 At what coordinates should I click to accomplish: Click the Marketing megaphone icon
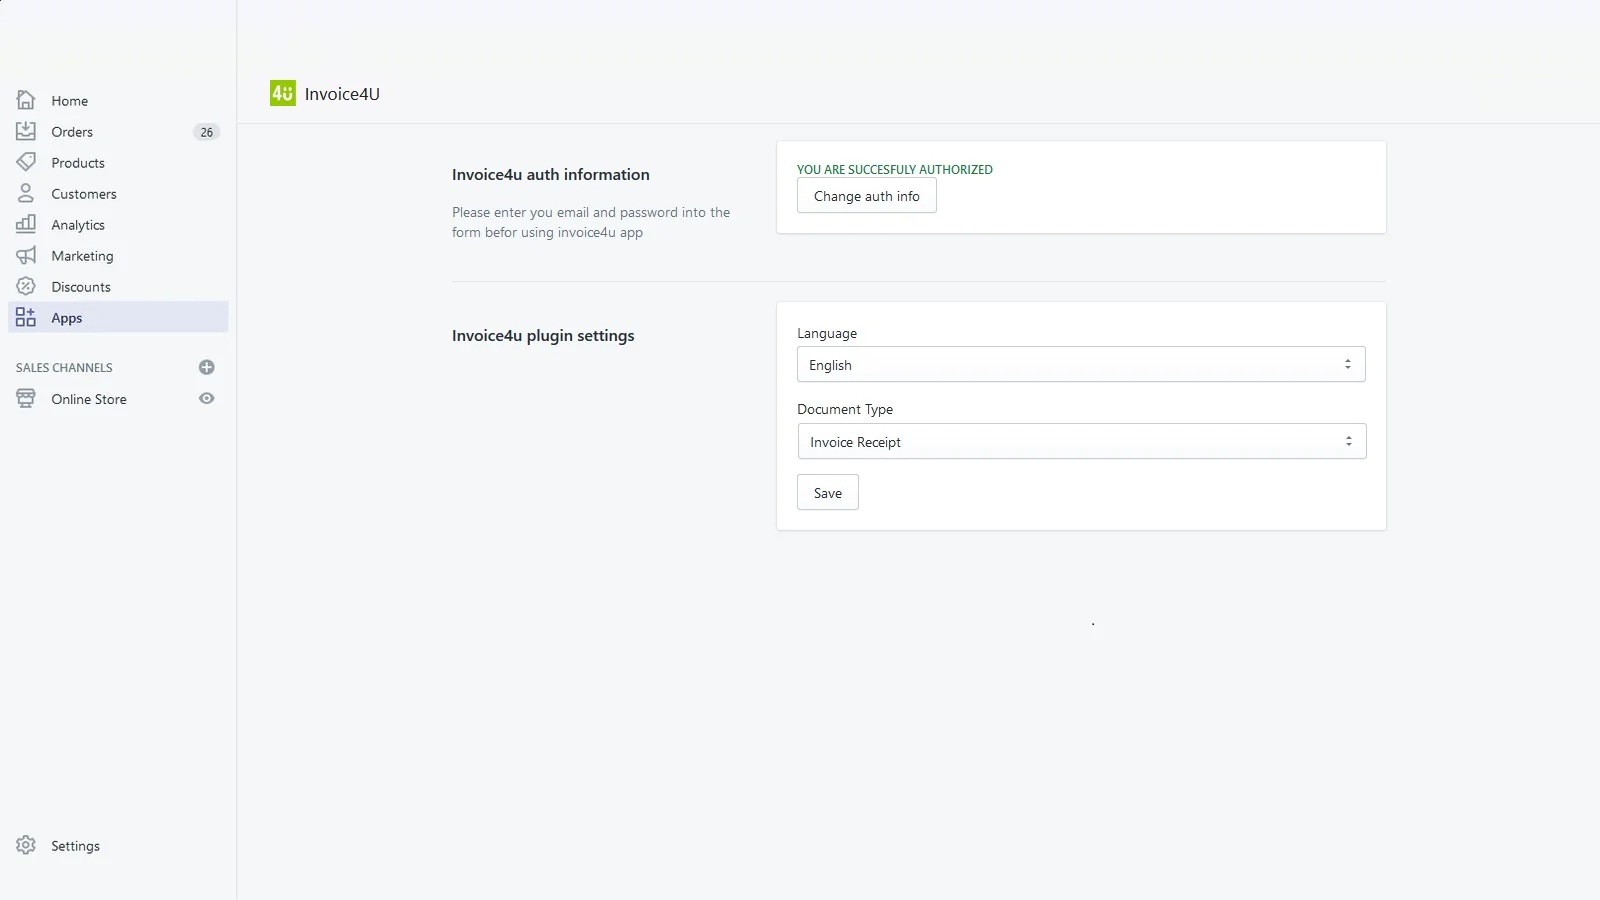click(26, 255)
